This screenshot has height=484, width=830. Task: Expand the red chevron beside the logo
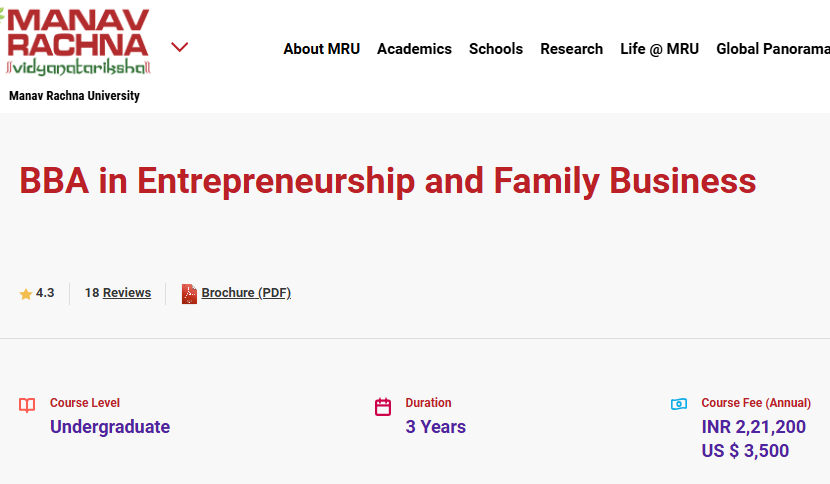coord(180,47)
